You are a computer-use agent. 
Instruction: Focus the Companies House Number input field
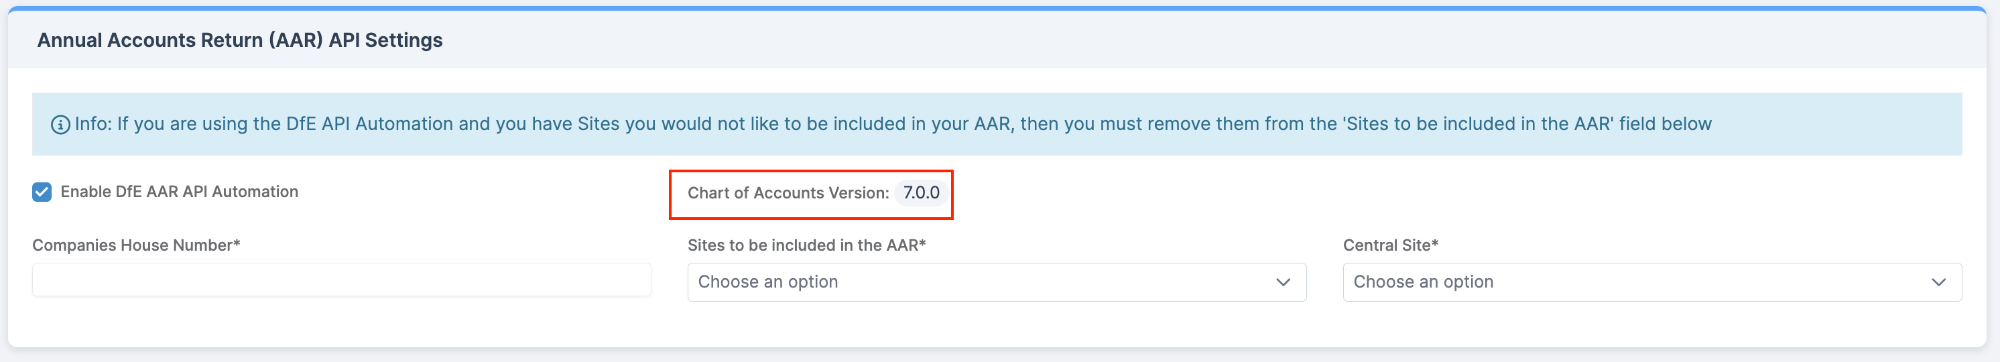(342, 280)
